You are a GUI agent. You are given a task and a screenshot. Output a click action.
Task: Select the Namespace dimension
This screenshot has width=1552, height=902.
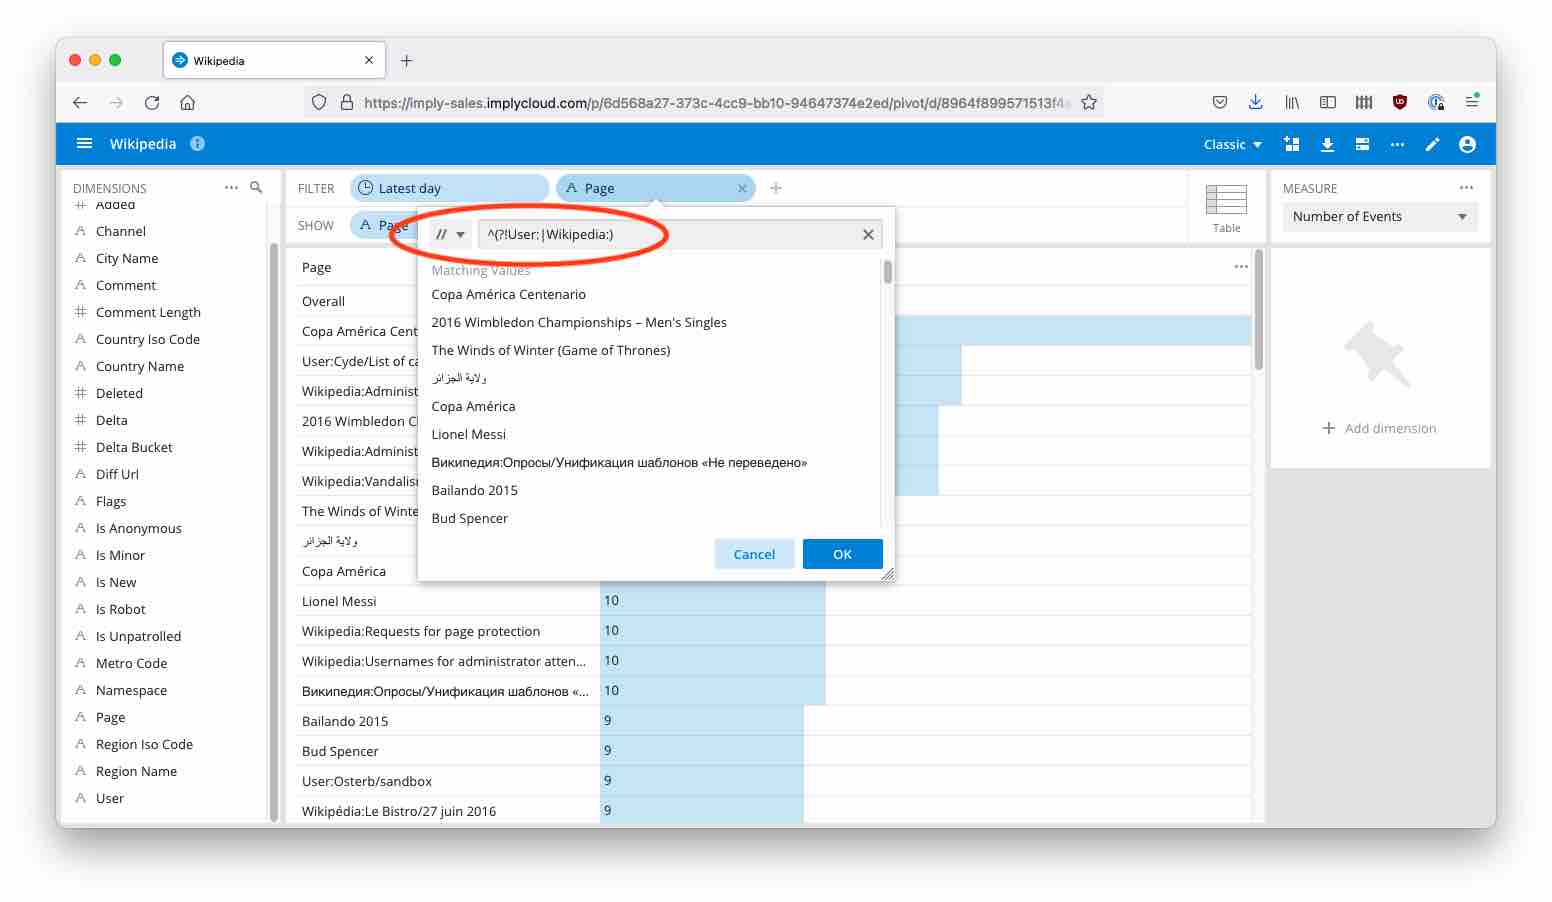pyautogui.click(x=131, y=690)
